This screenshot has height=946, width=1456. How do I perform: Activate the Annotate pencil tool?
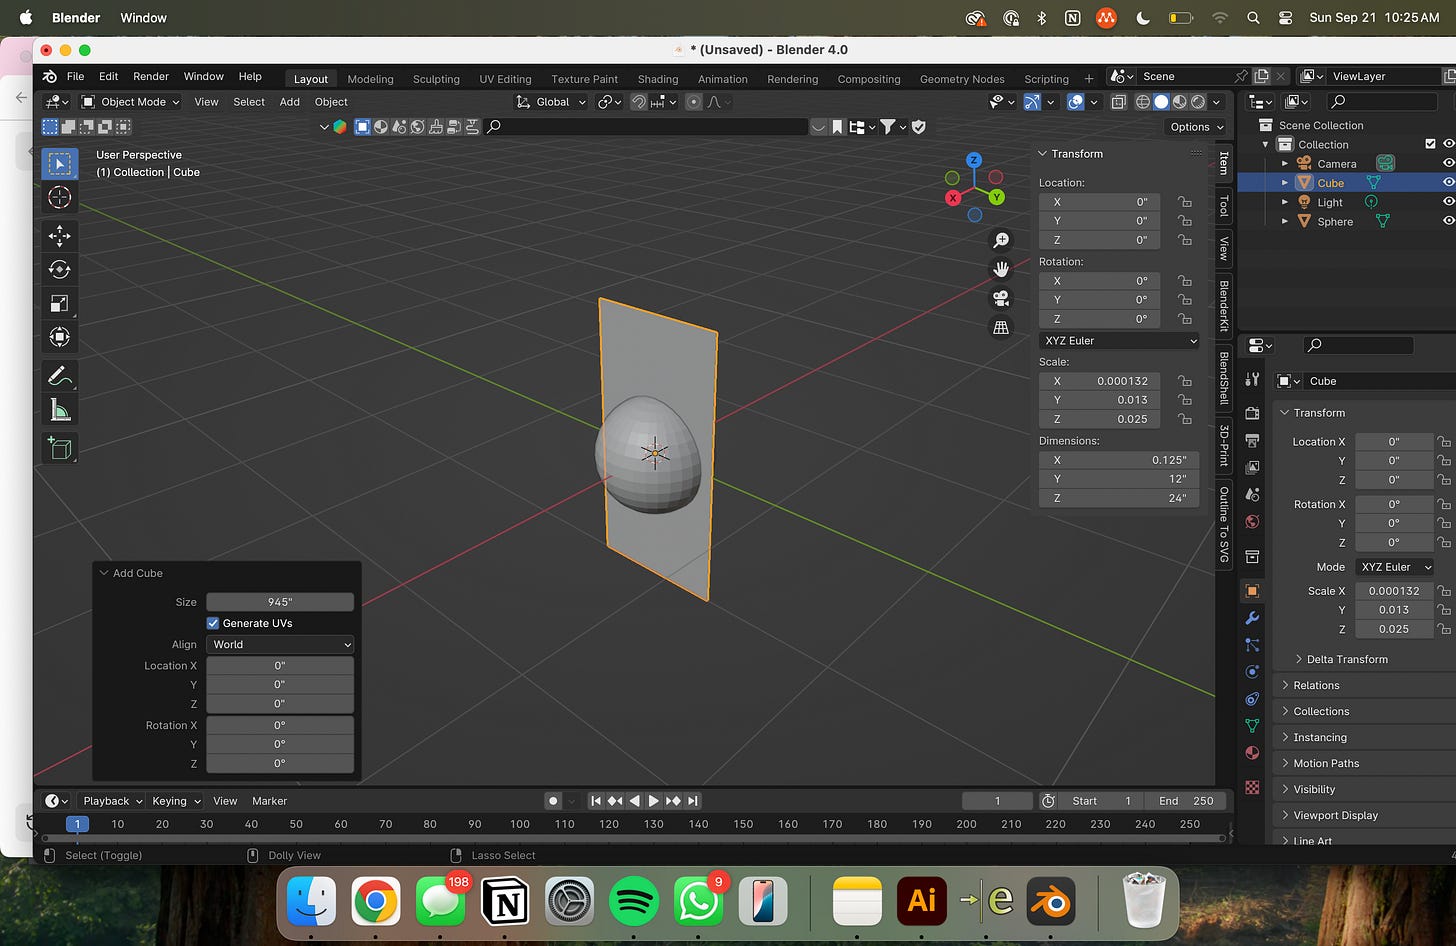(x=59, y=376)
